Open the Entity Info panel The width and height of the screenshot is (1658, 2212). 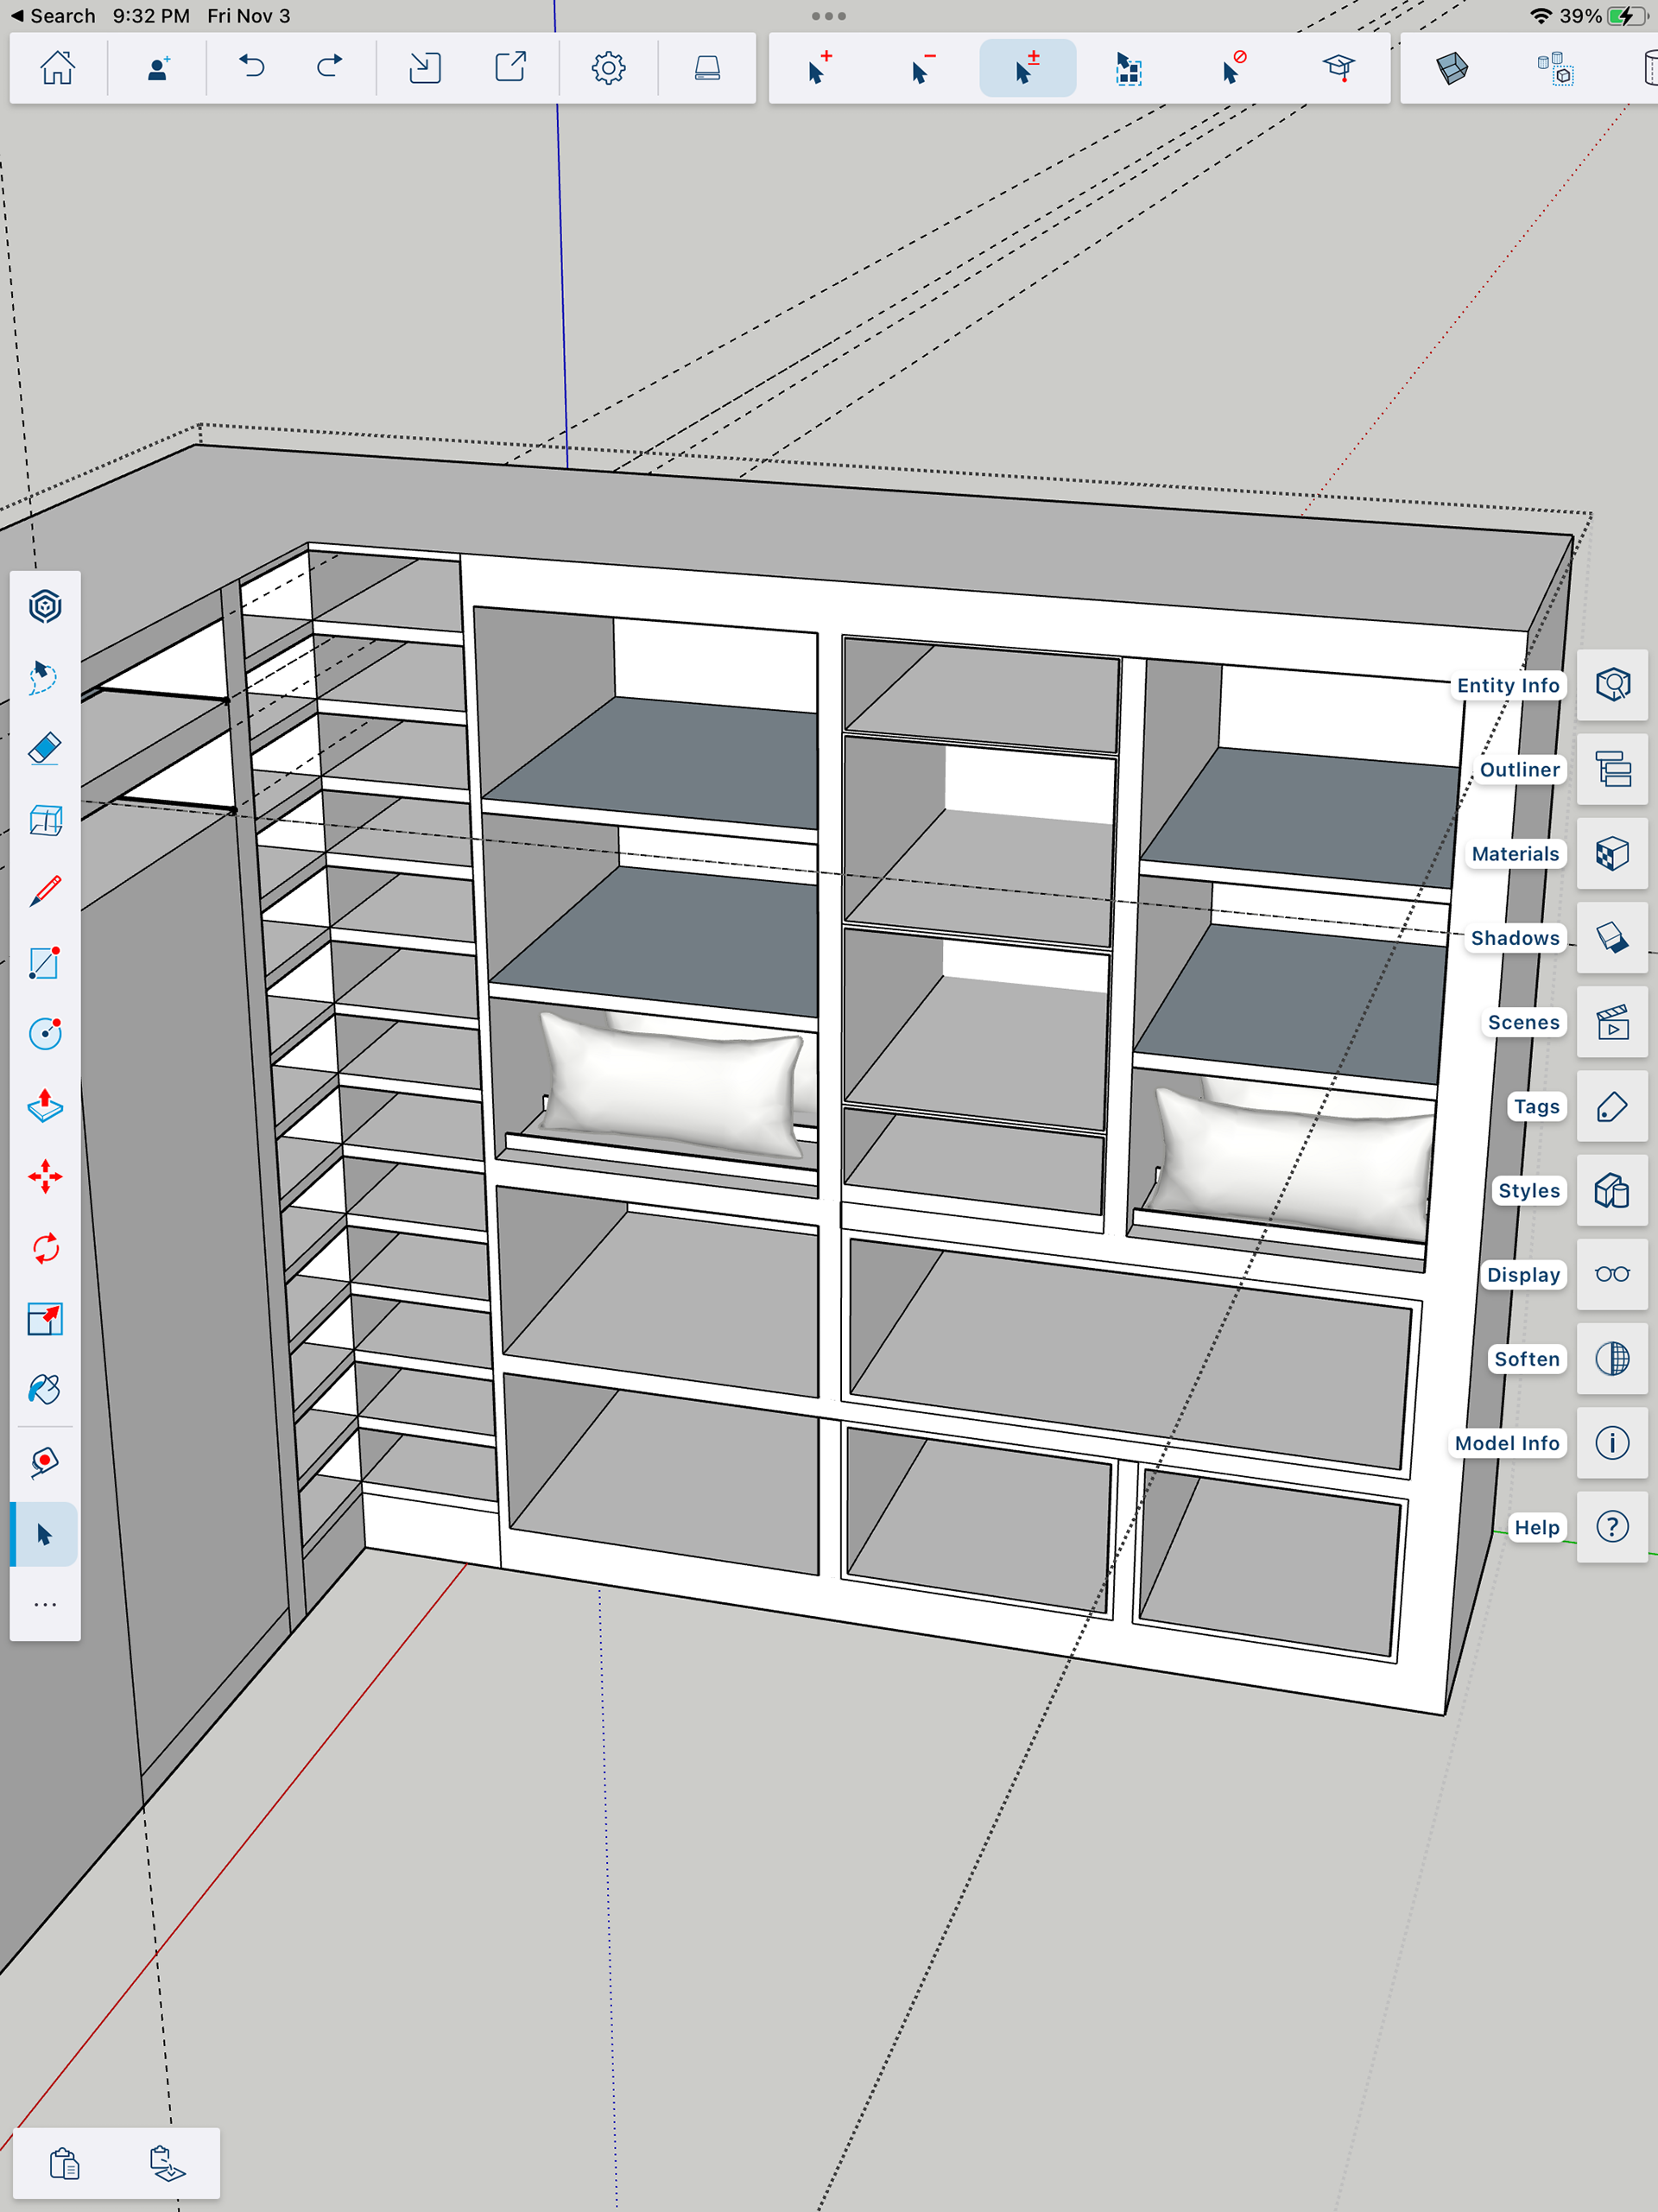click(1612, 685)
